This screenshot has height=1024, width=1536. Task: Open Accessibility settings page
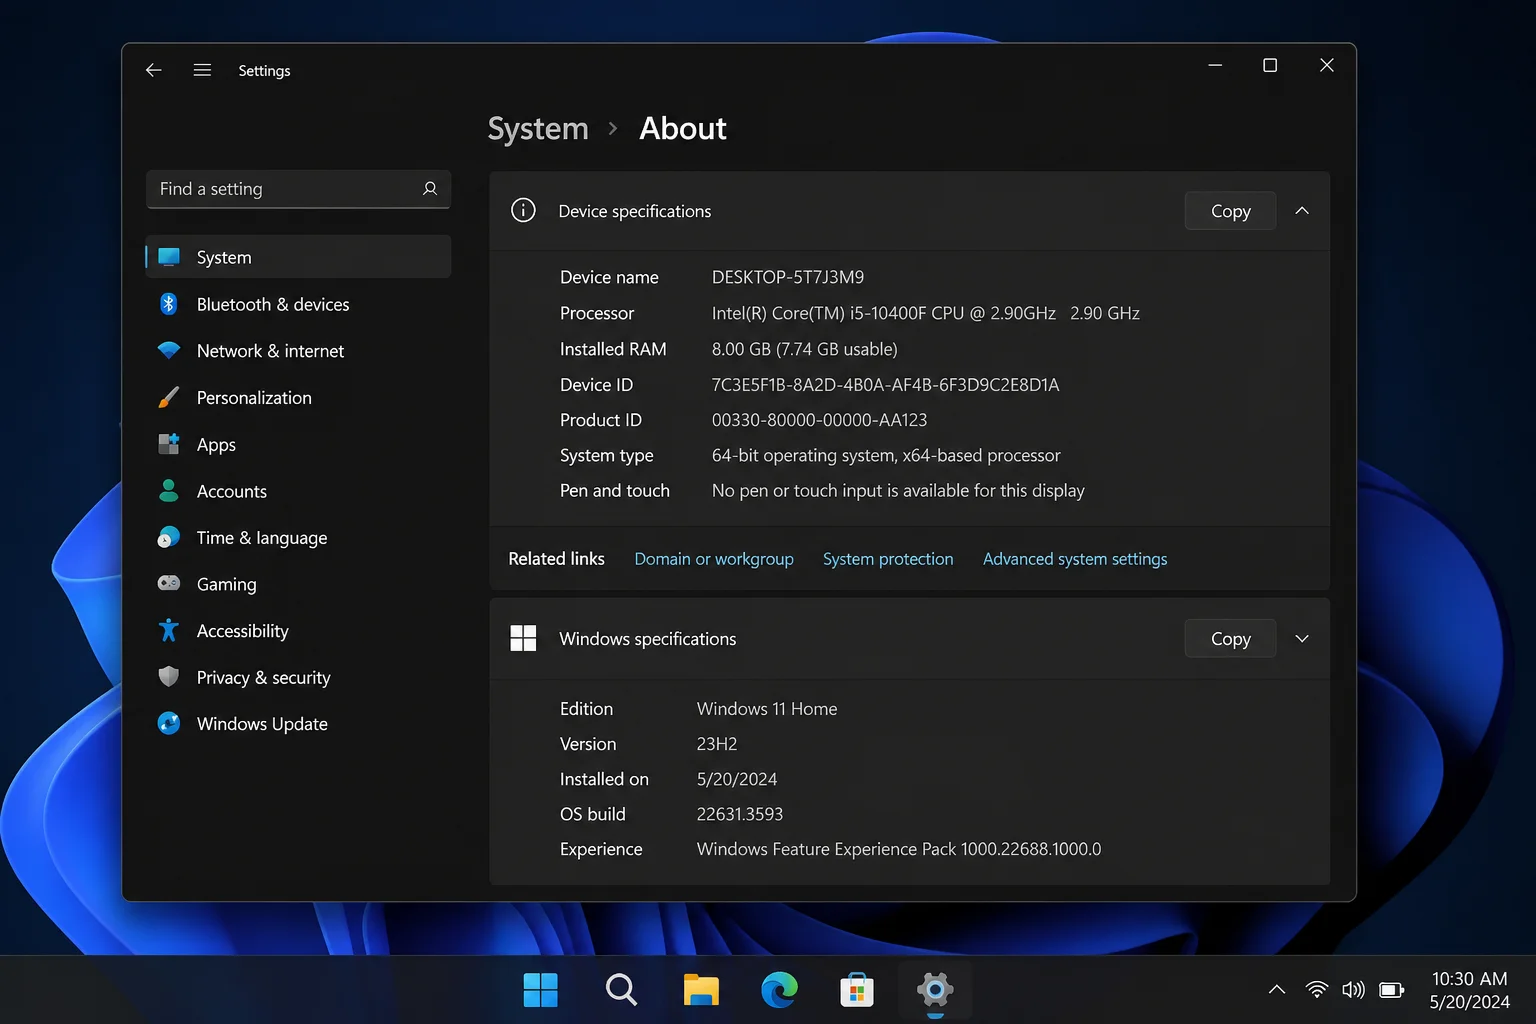point(298,631)
